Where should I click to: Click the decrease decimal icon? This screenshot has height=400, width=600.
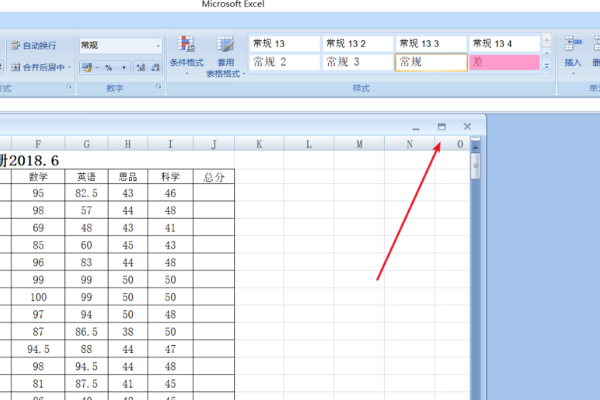point(155,68)
